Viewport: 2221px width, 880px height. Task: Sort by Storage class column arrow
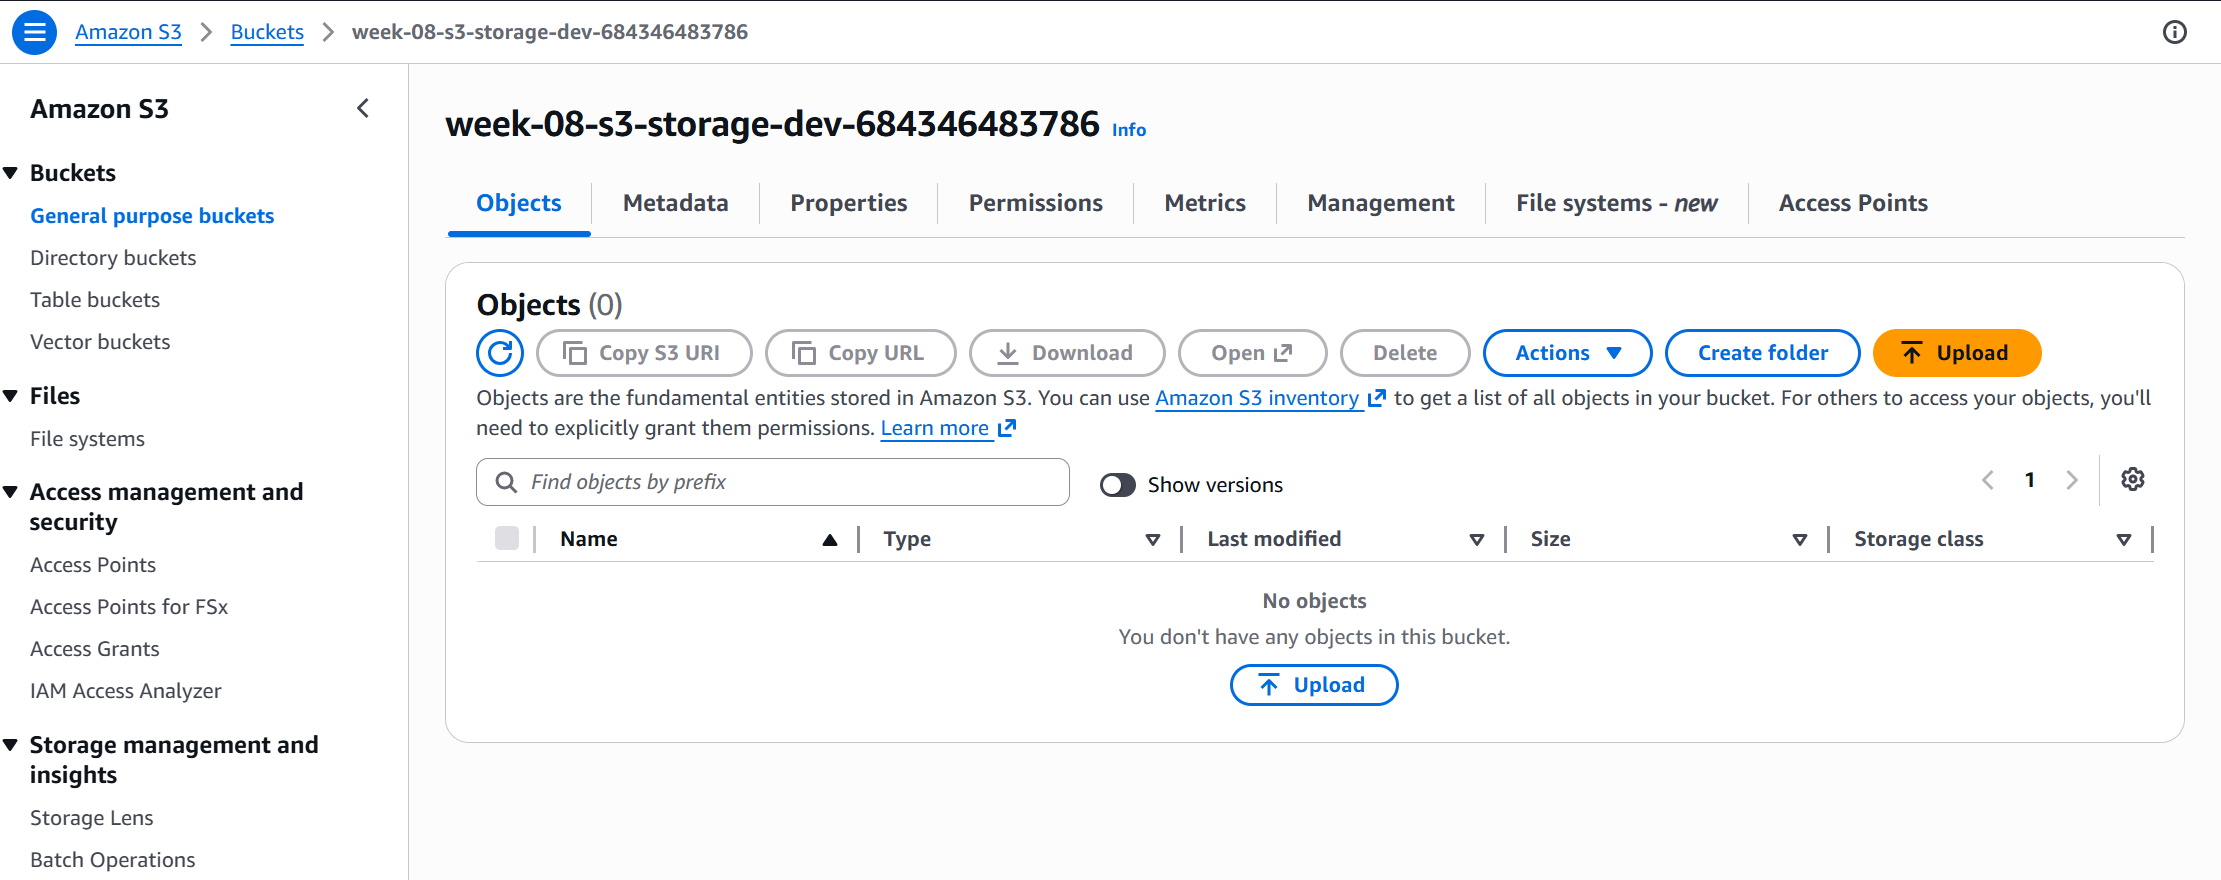pos(2124,540)
